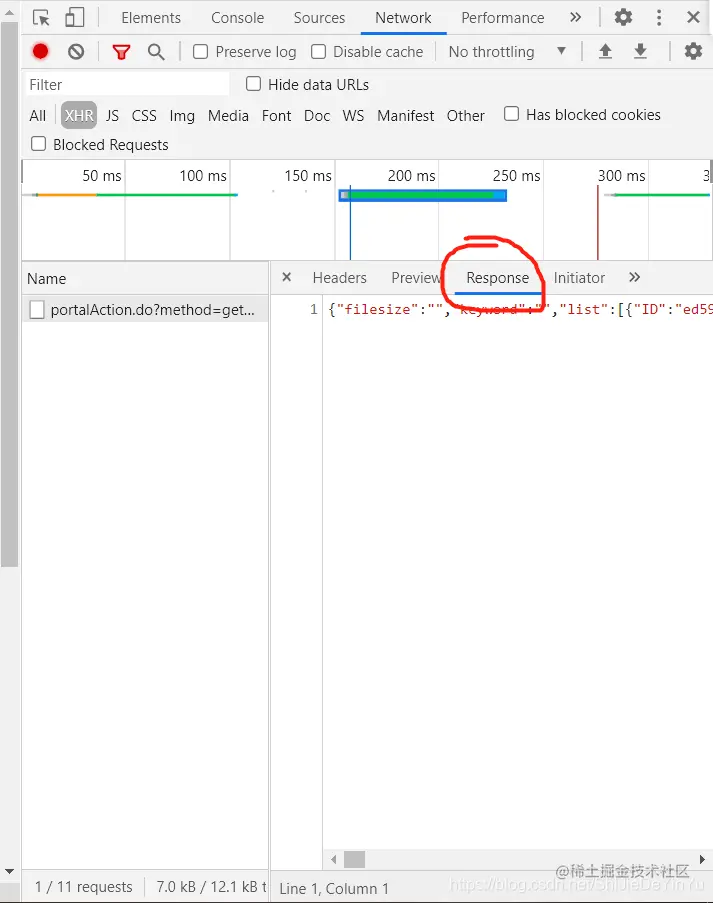Click the Name column header
Image resolution: width=713 pixels, height=903 pixels.
point(145,279)
